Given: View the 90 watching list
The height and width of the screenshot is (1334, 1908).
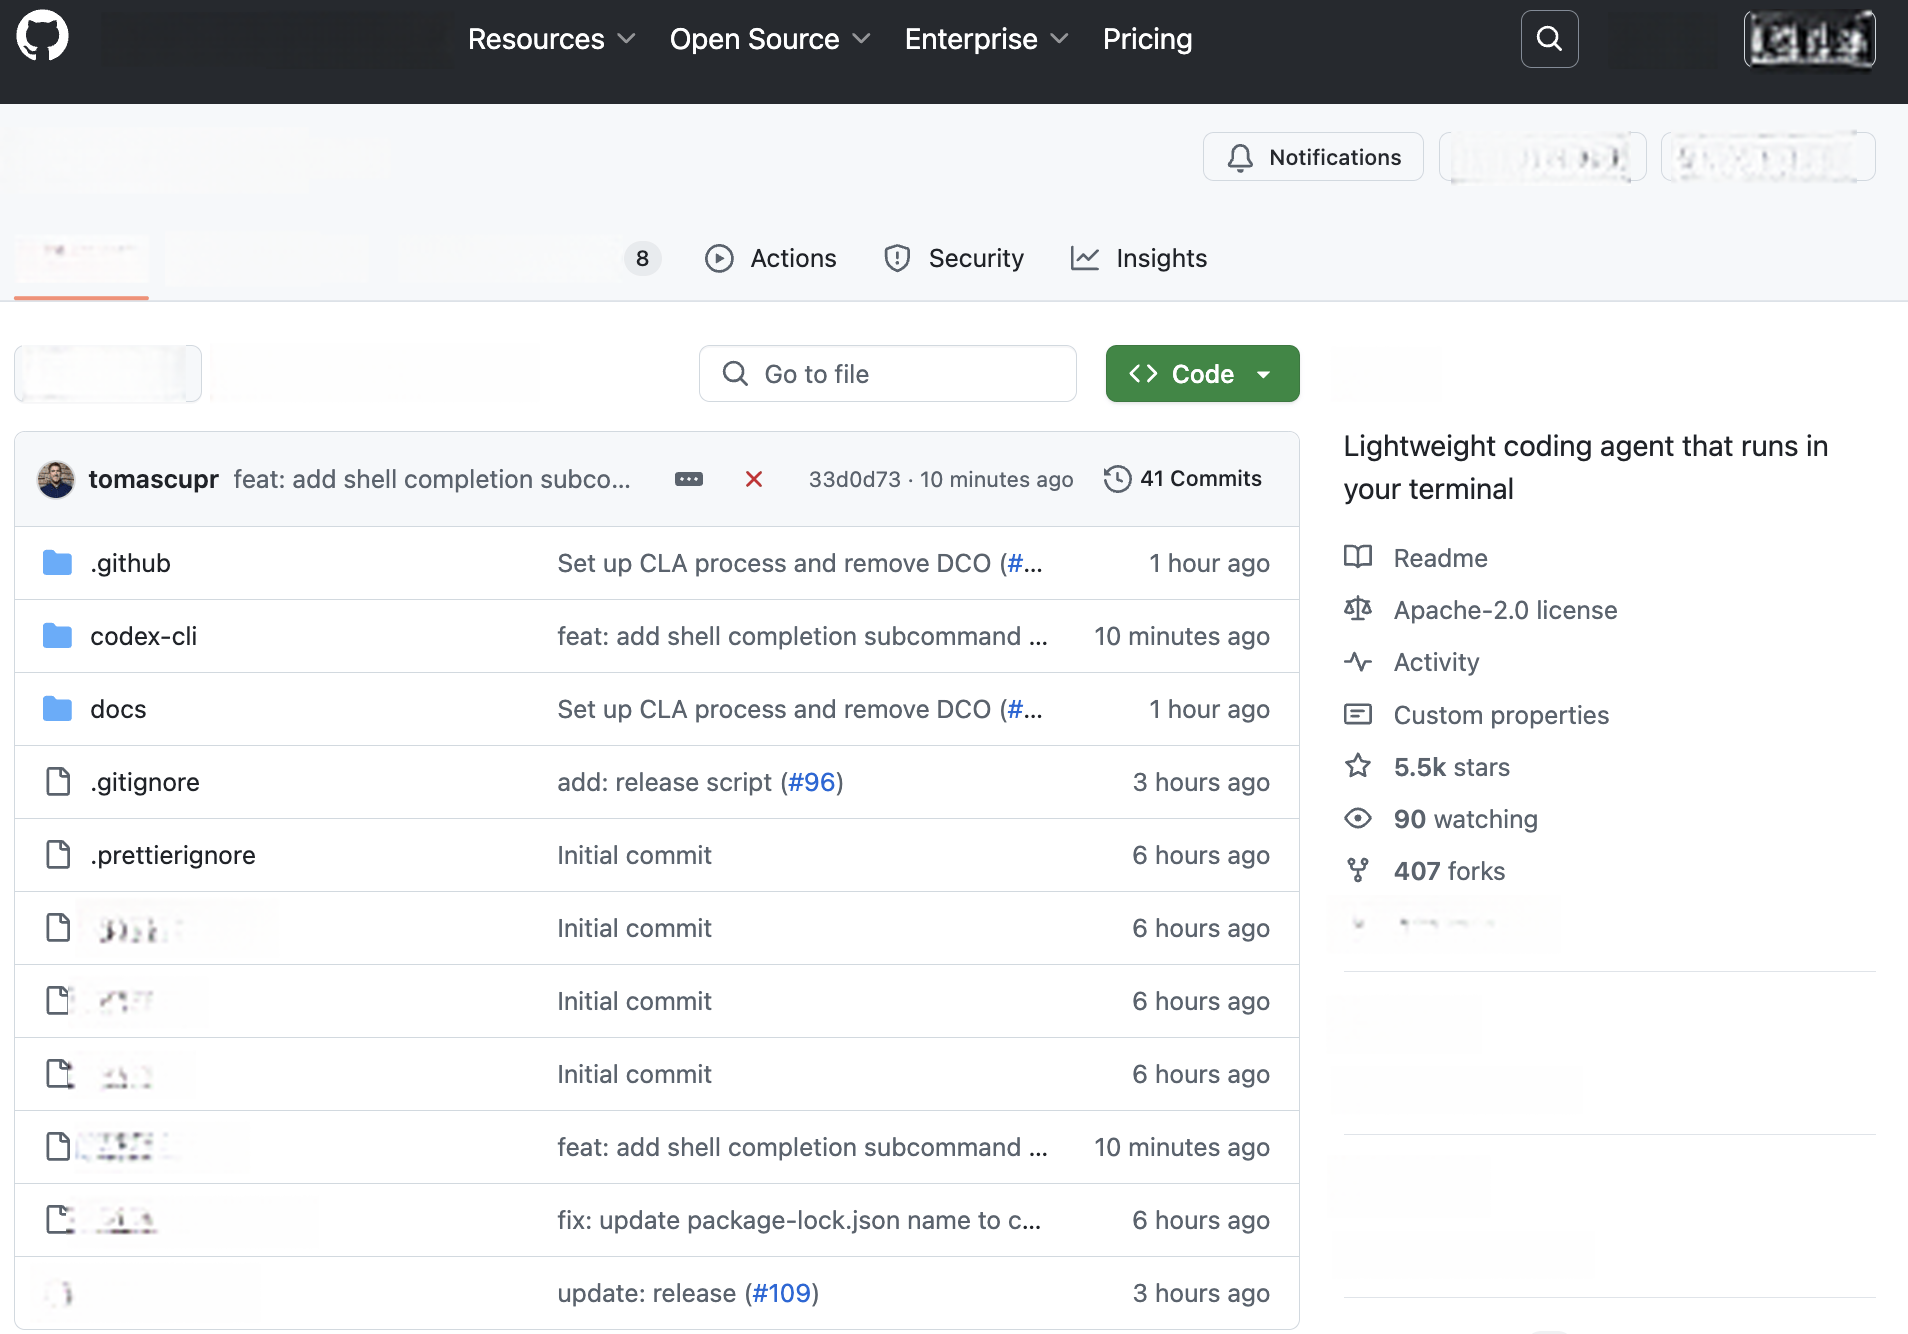Looking at the screenshot, I should (x=1465, y=819).
